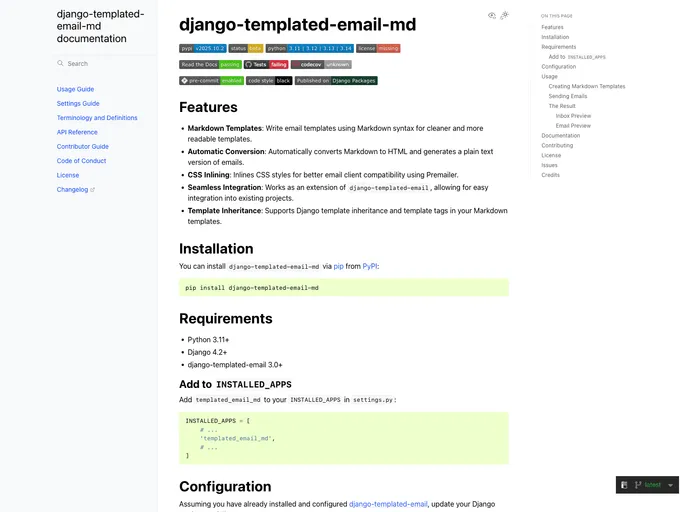
Task: Click the Installation section heading
Action: point(216,249)
